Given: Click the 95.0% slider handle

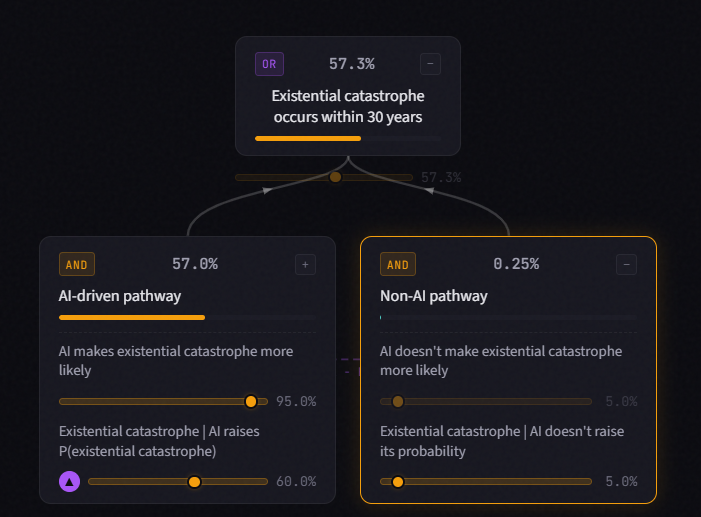Looking at the screenshot, I should coord(251,401).
